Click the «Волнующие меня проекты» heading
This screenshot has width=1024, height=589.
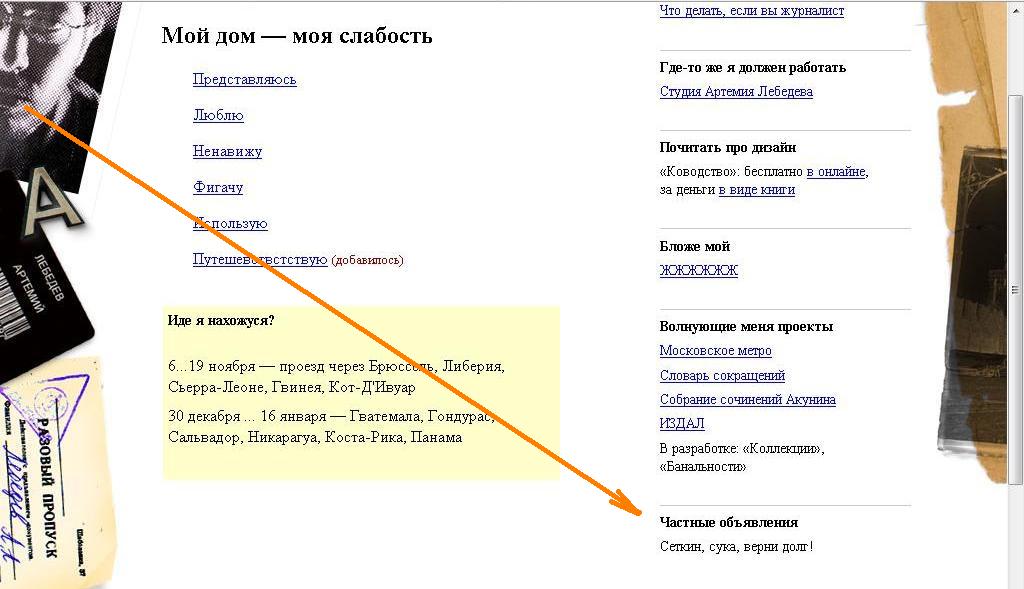(746, 326)
